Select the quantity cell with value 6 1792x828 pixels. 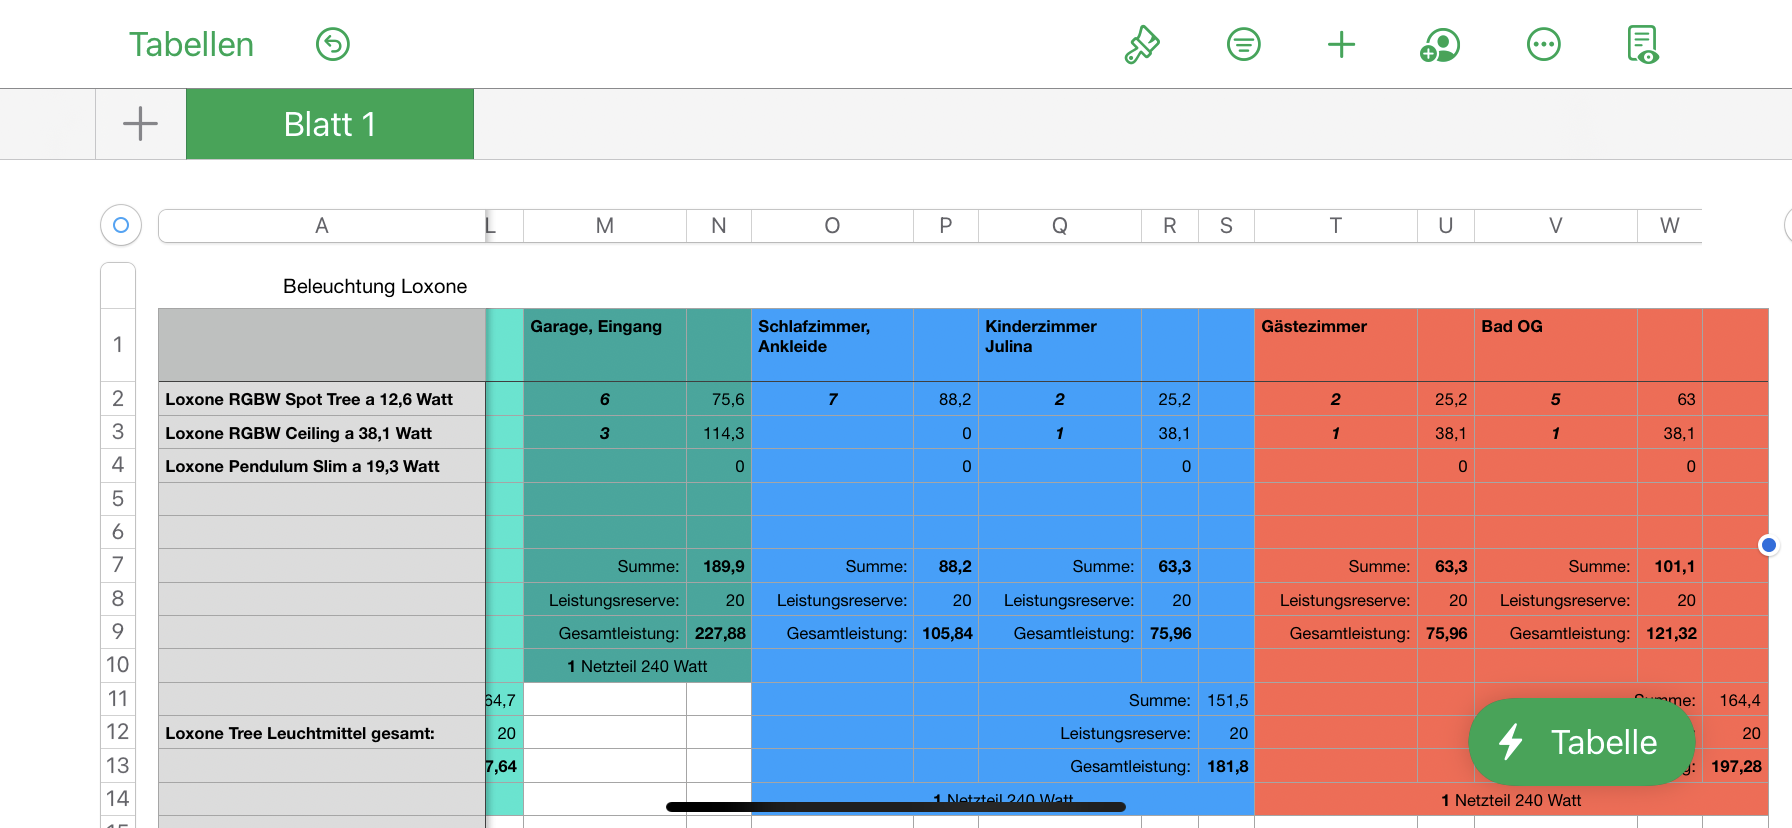pos(605,399)
